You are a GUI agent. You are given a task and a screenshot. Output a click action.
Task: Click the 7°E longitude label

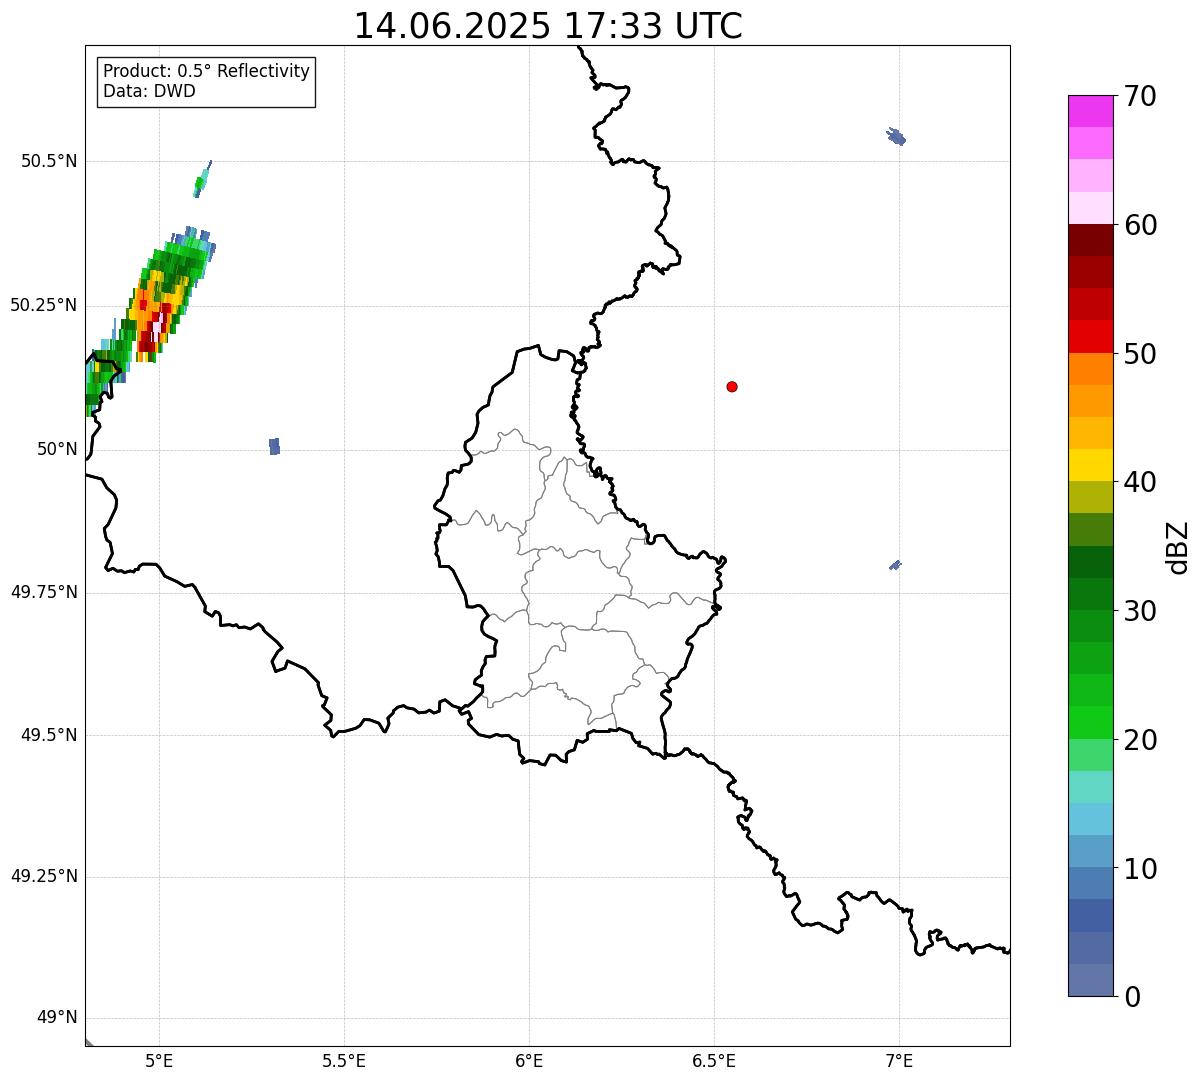(899, 1060)
